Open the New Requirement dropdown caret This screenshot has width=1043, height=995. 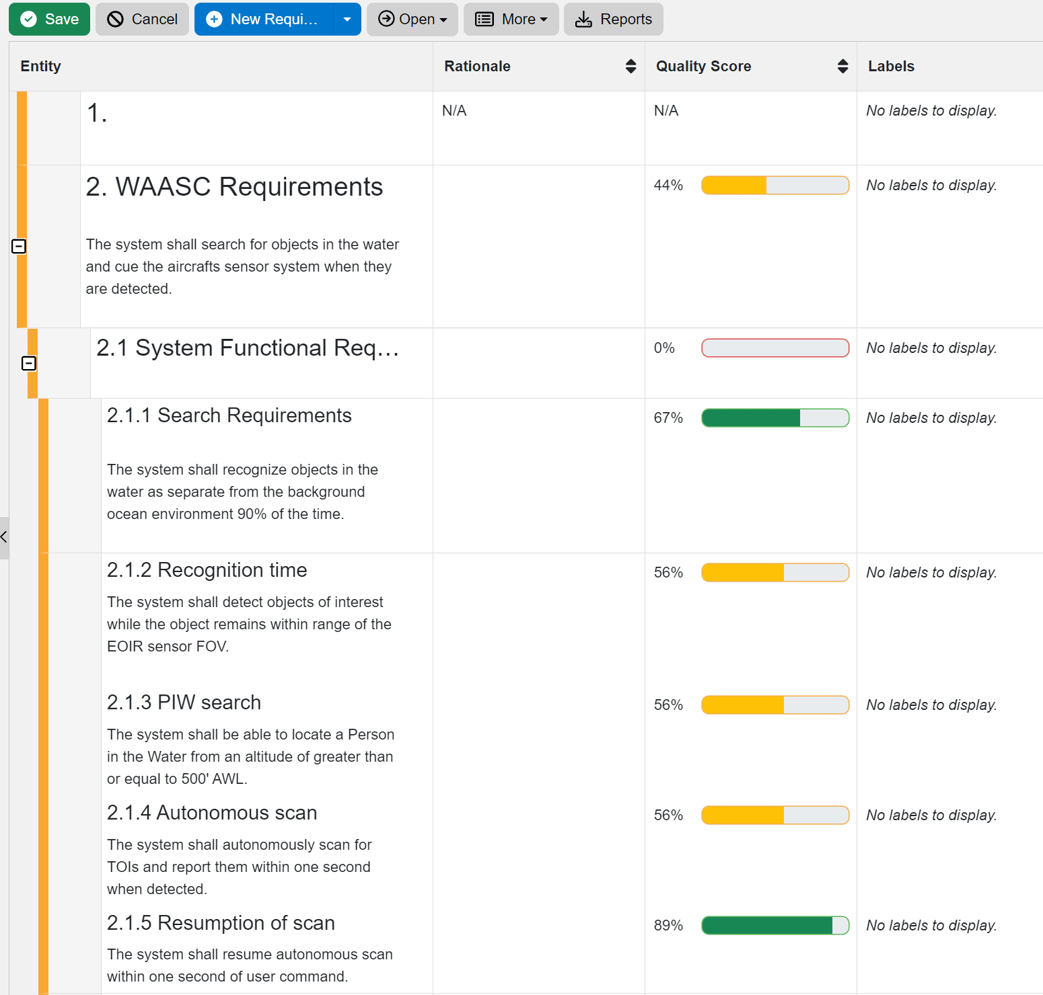(x=346, y=19)
